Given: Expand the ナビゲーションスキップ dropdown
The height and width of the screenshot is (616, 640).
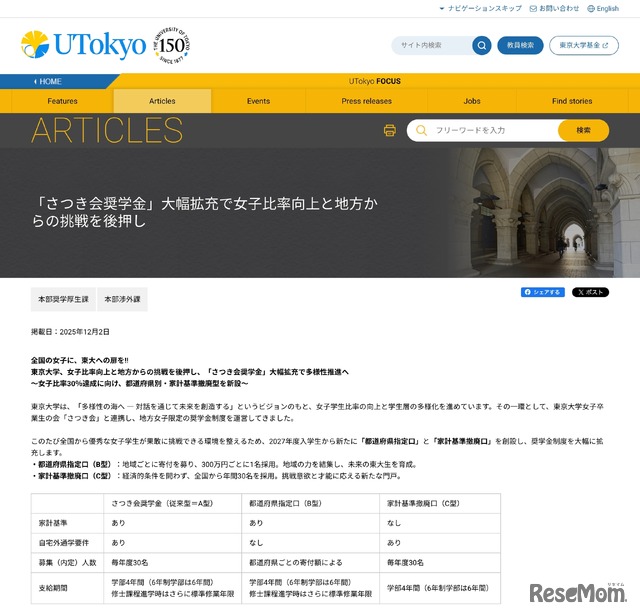Looking at the screenshot, I should coord(480,8).
